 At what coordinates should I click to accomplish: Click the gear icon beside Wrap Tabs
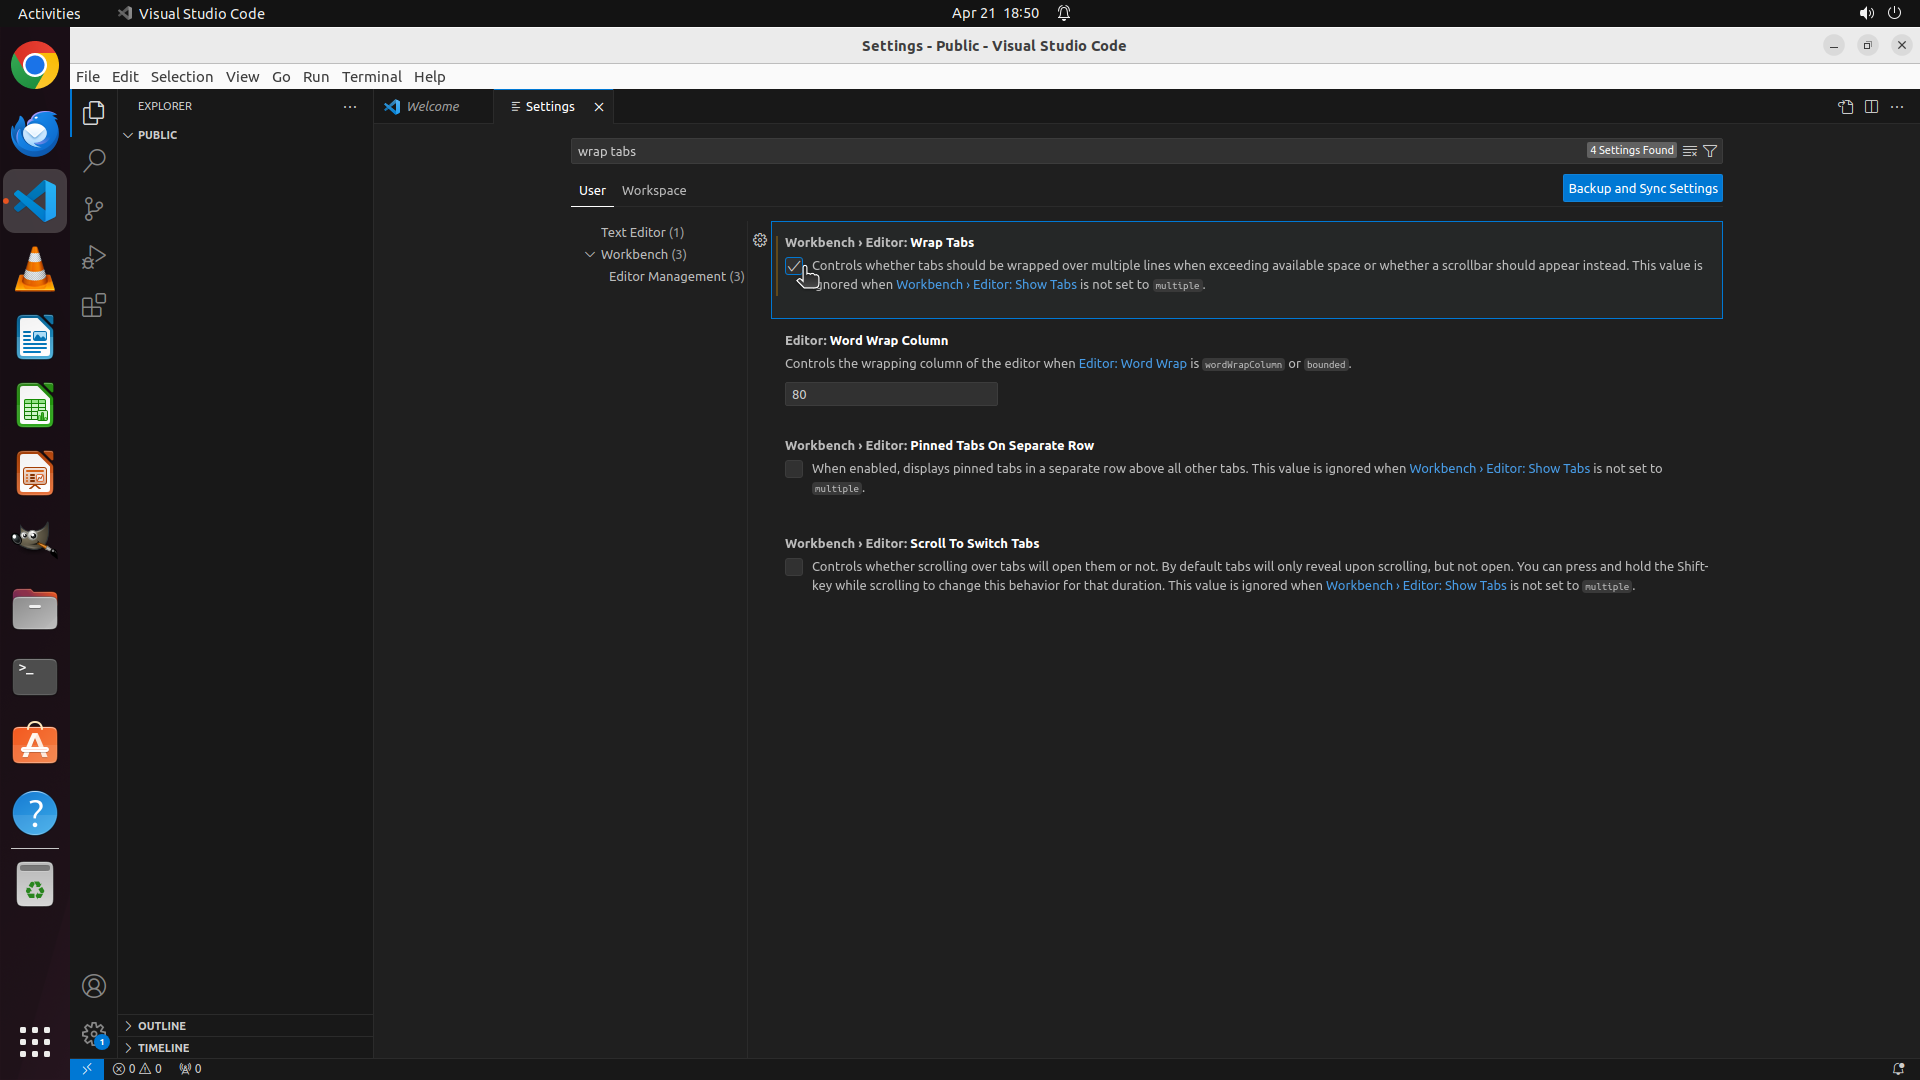click(x=760, y=240)
